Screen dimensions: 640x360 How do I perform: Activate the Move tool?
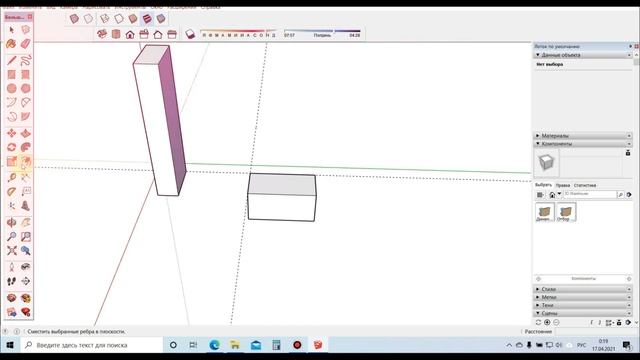coord(11,133)
